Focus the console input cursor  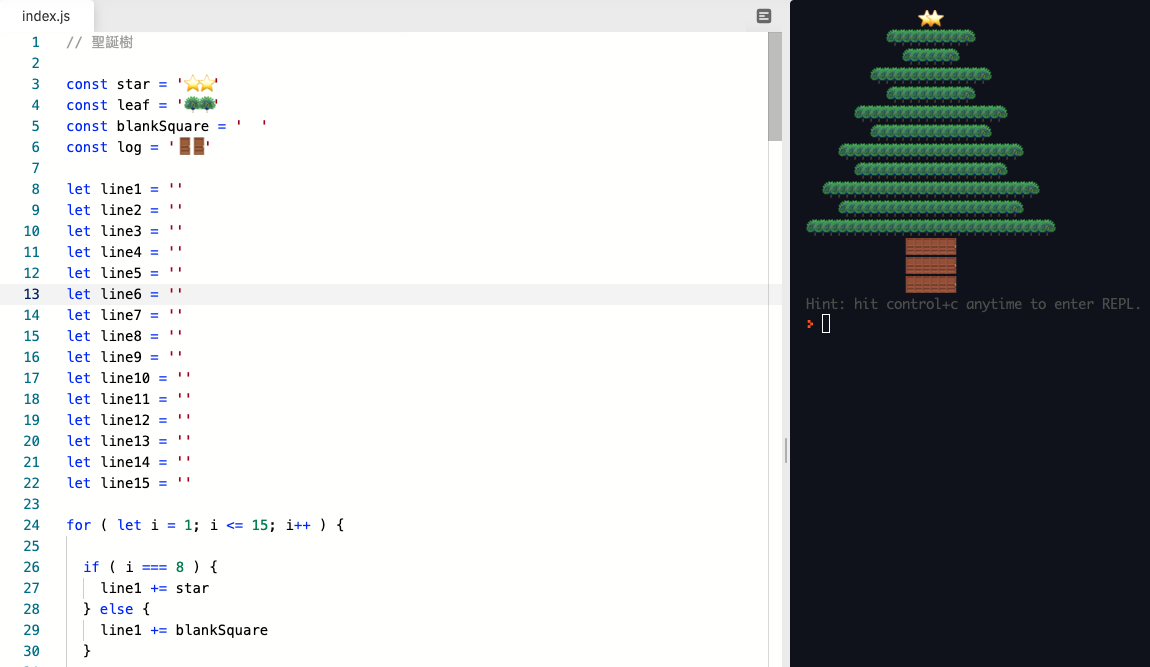pyautogui.click(x=826, y=323)
